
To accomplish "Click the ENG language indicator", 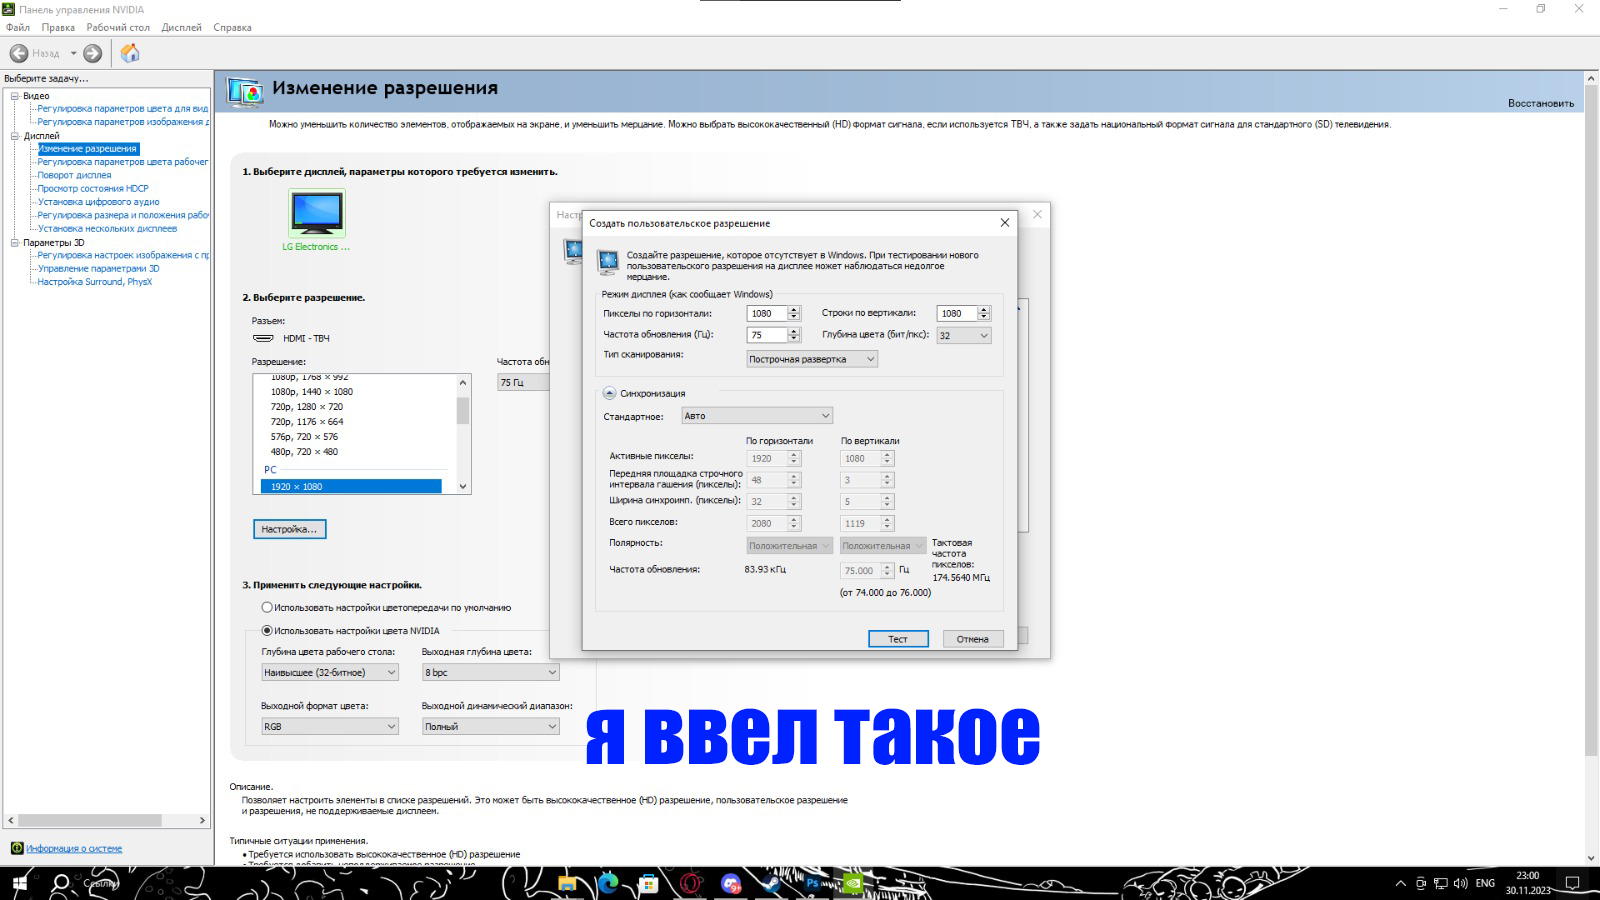I will click(x=1485, y=883).
